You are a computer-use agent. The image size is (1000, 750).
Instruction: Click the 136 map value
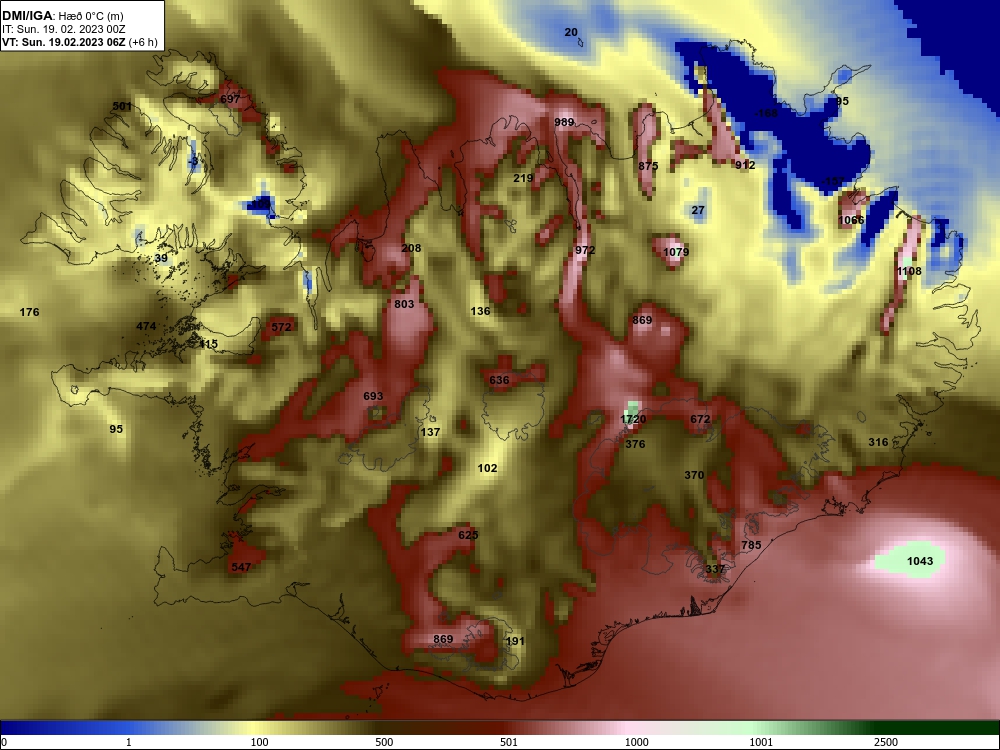point(480,311)
